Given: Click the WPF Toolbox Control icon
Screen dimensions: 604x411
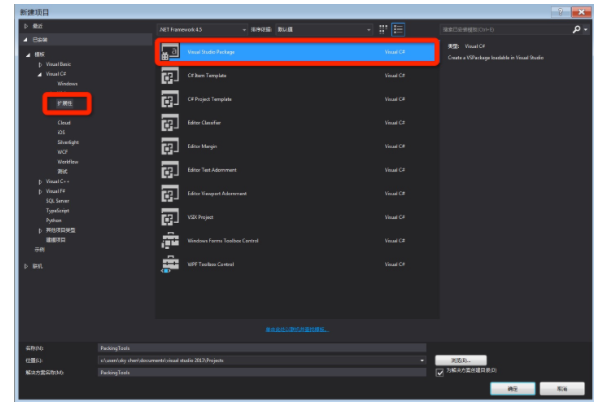Looking at the screenshot, I should point(170,264).
